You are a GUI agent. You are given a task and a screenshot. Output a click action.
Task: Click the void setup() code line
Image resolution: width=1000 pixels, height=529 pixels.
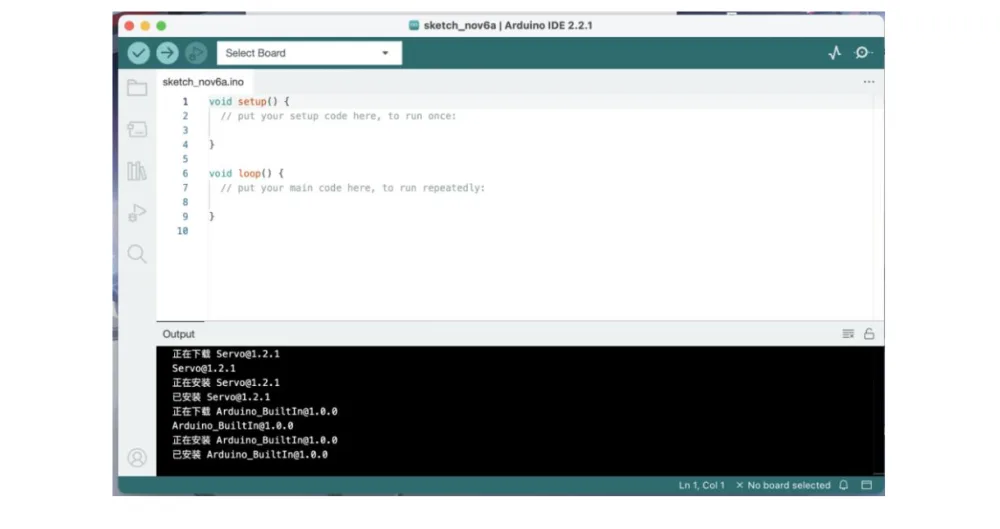point(249,101)
